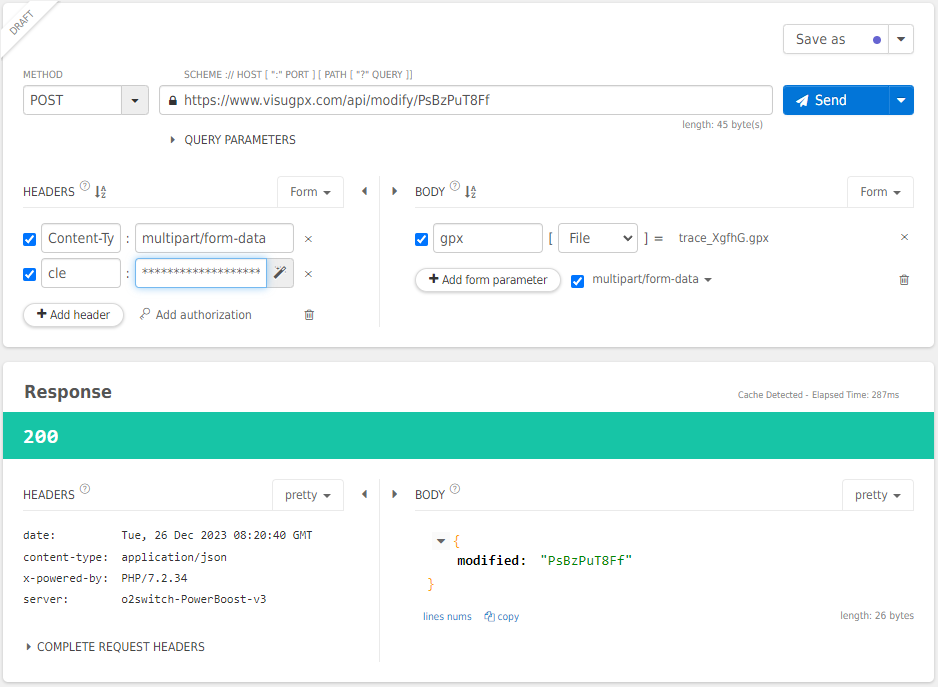This screenshot has height=687, width=938.
Task: Toggle the gpx body parameter checkbox
Action: tap(422, 239)
